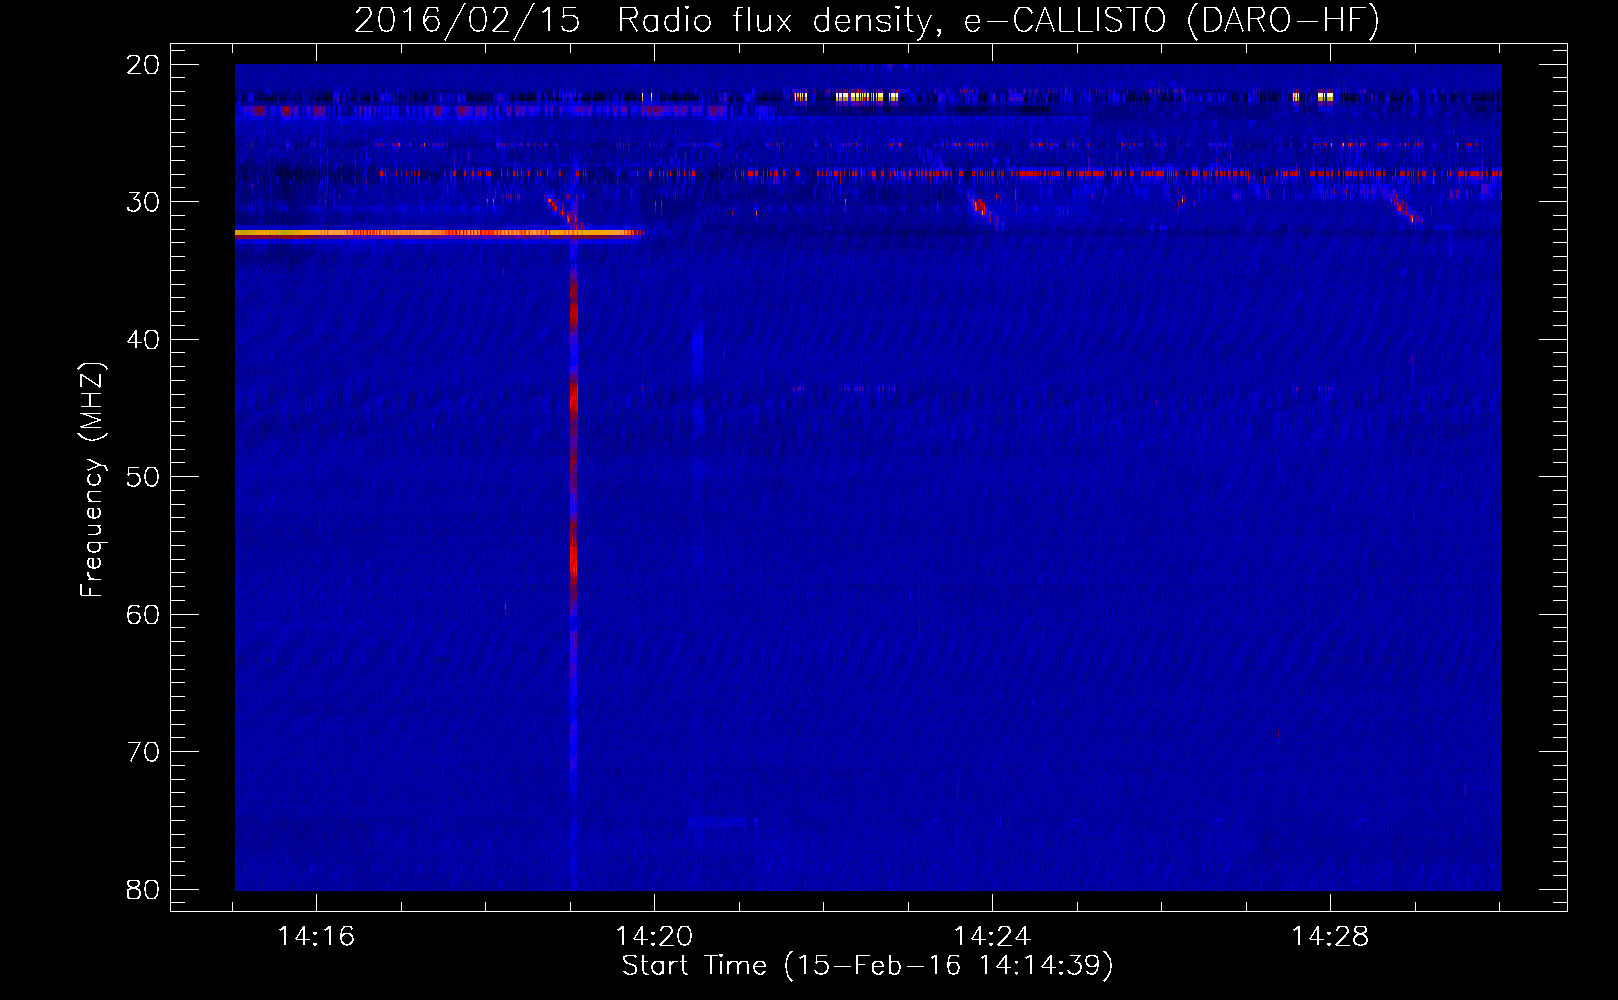Click the 14:16 time tick label
This screenshot has height=1000, width=1618.
[316, 936]
